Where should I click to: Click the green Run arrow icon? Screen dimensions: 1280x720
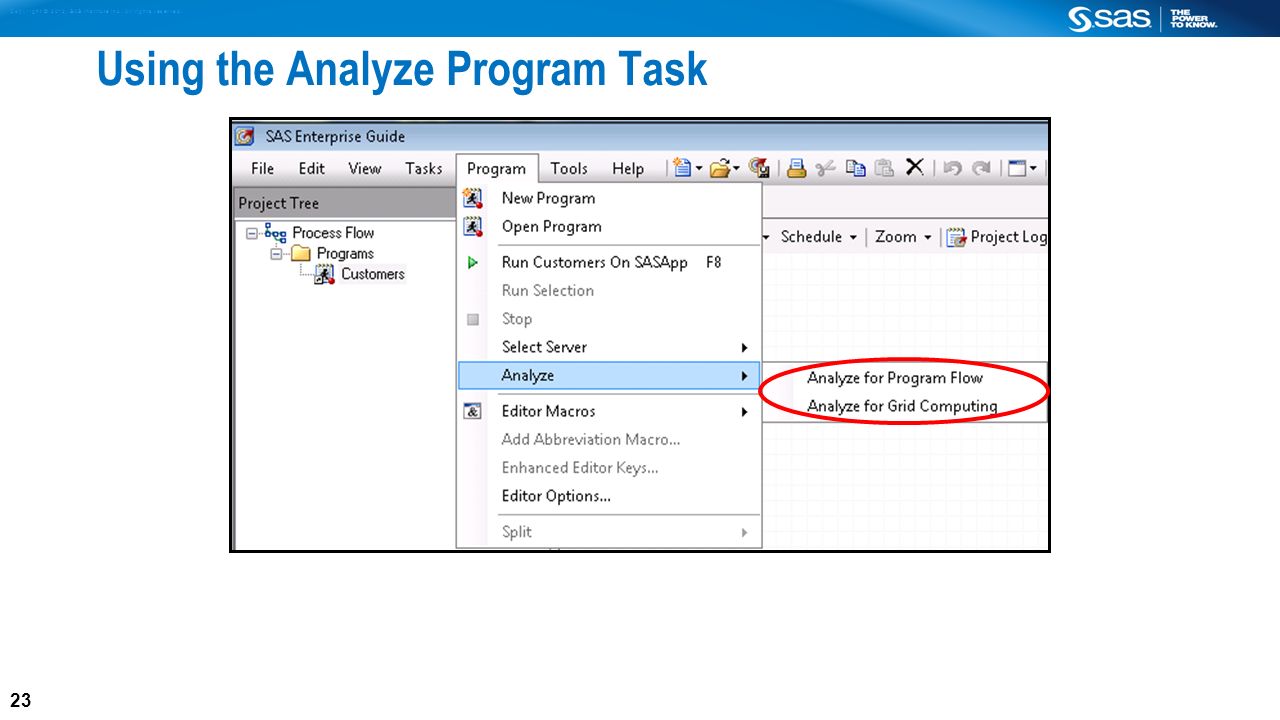tap(473, 262)
